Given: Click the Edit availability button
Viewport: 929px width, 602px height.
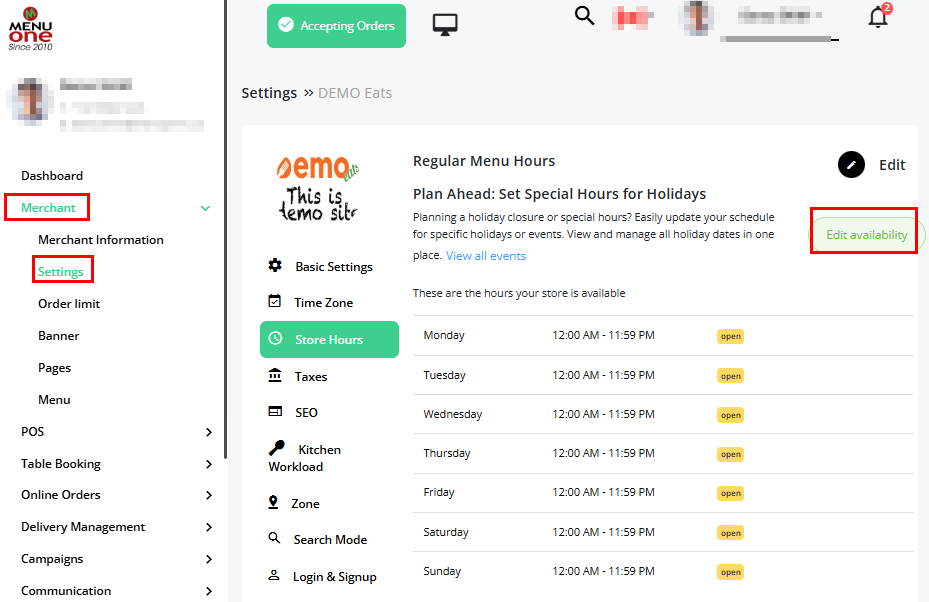Looking at the screenshot, I should [x=866, y=235].
